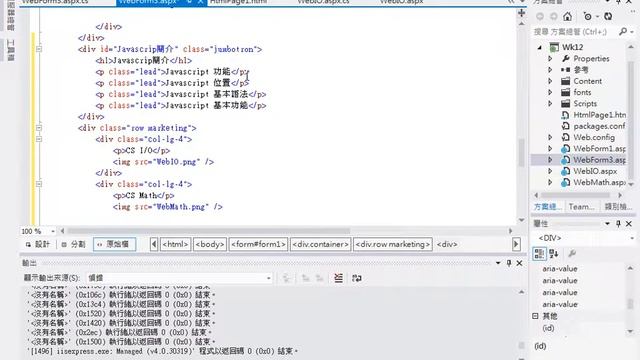Screen dimensions: 640x360
Task: Toggle word wrap icon in Output toolbar
Action: [x=357, y=278]
